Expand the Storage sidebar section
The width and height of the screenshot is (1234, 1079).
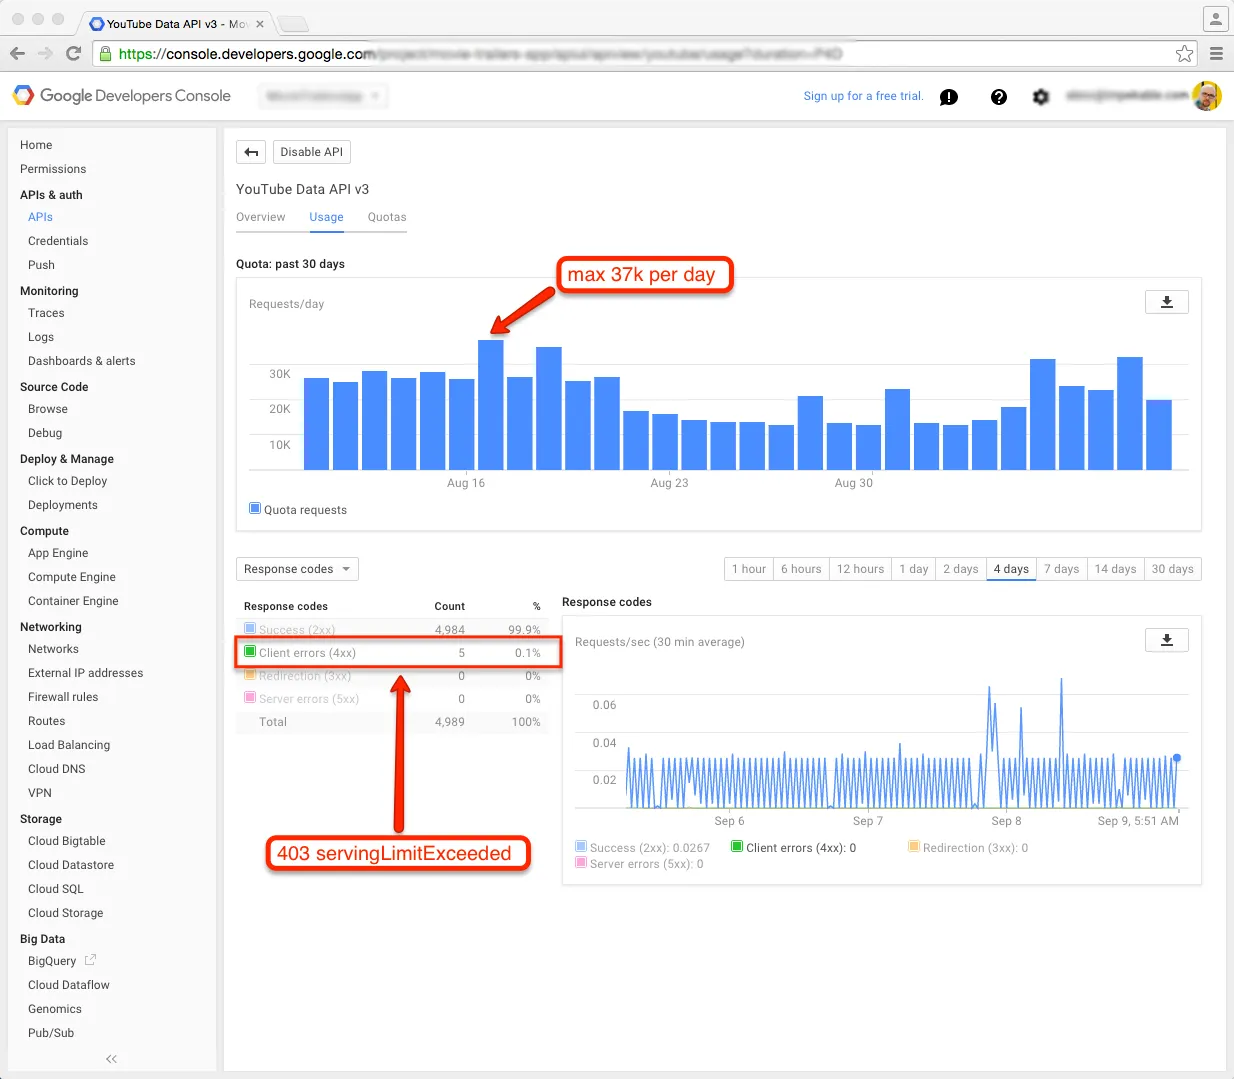[41, 819]
